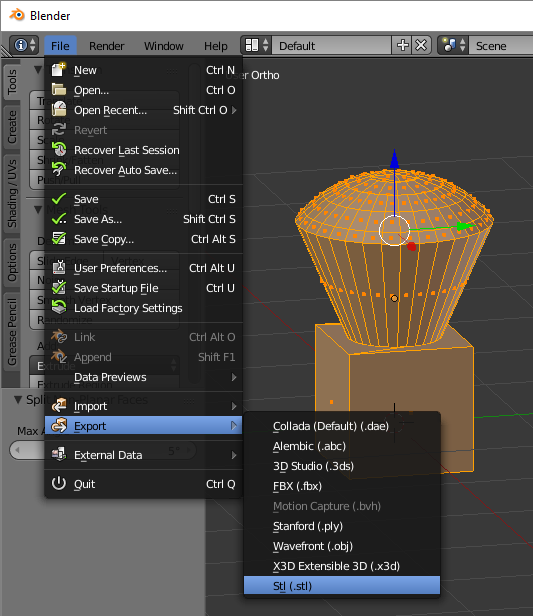Viewport: 533px width, 616px height.
Task: Click the Scene name field
Action: [x=502, y=45]
